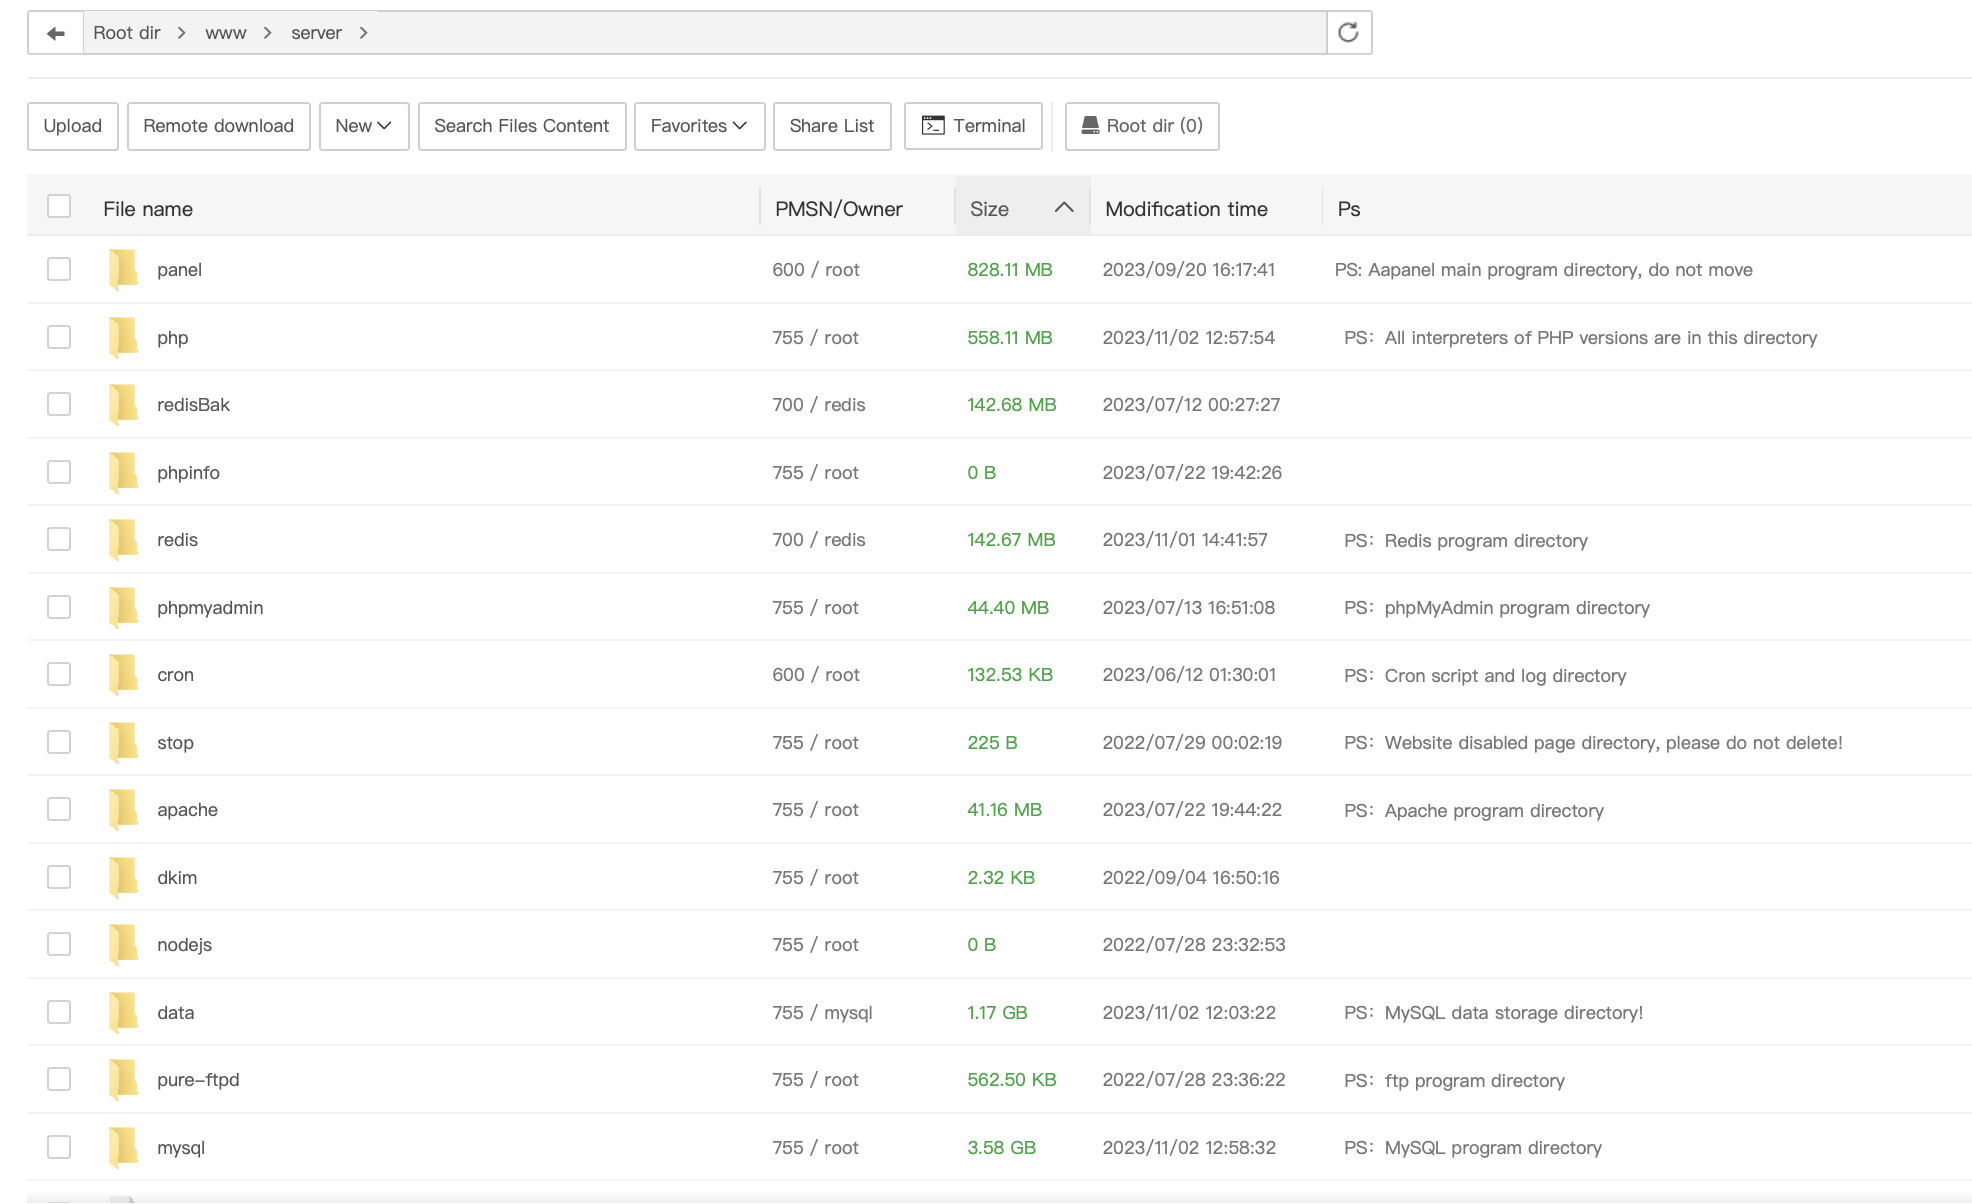Viewport: 1972px width, 1204px height.
Task: Open the mysql folder icon
Action: (123, 1148)
